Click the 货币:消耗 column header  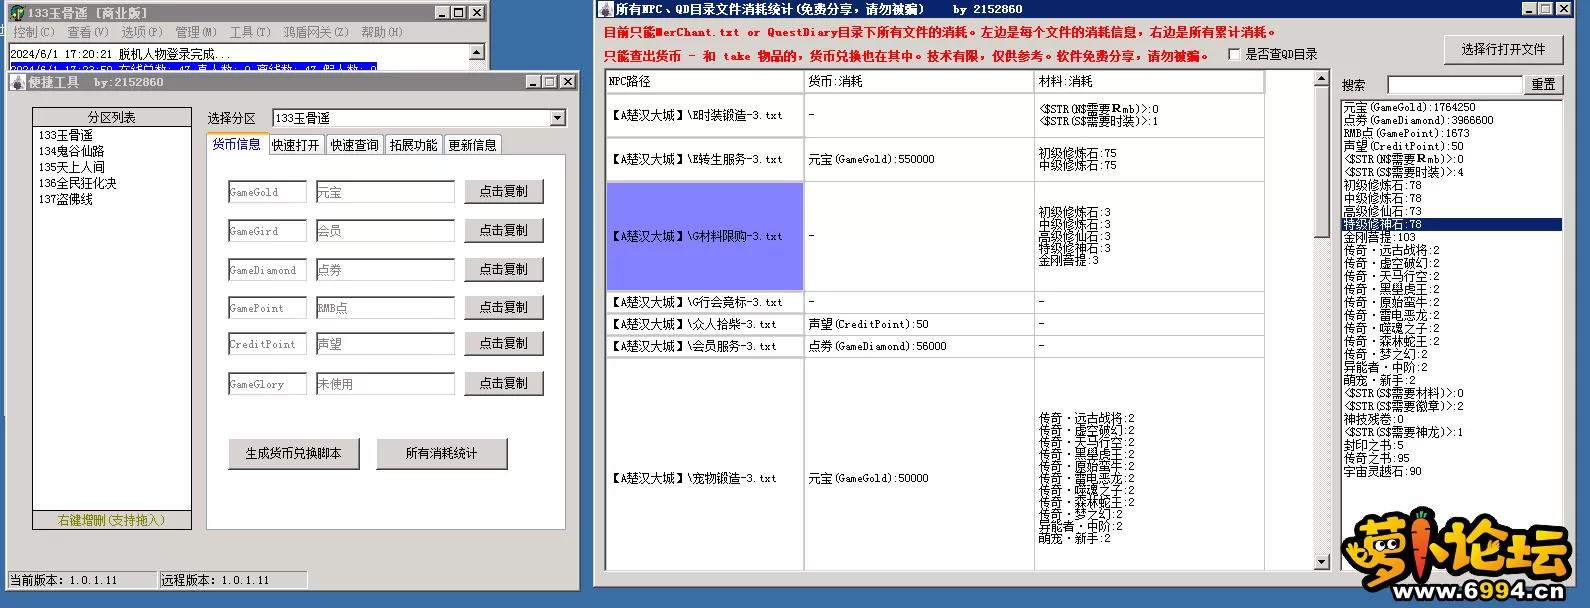click(919, 81)
